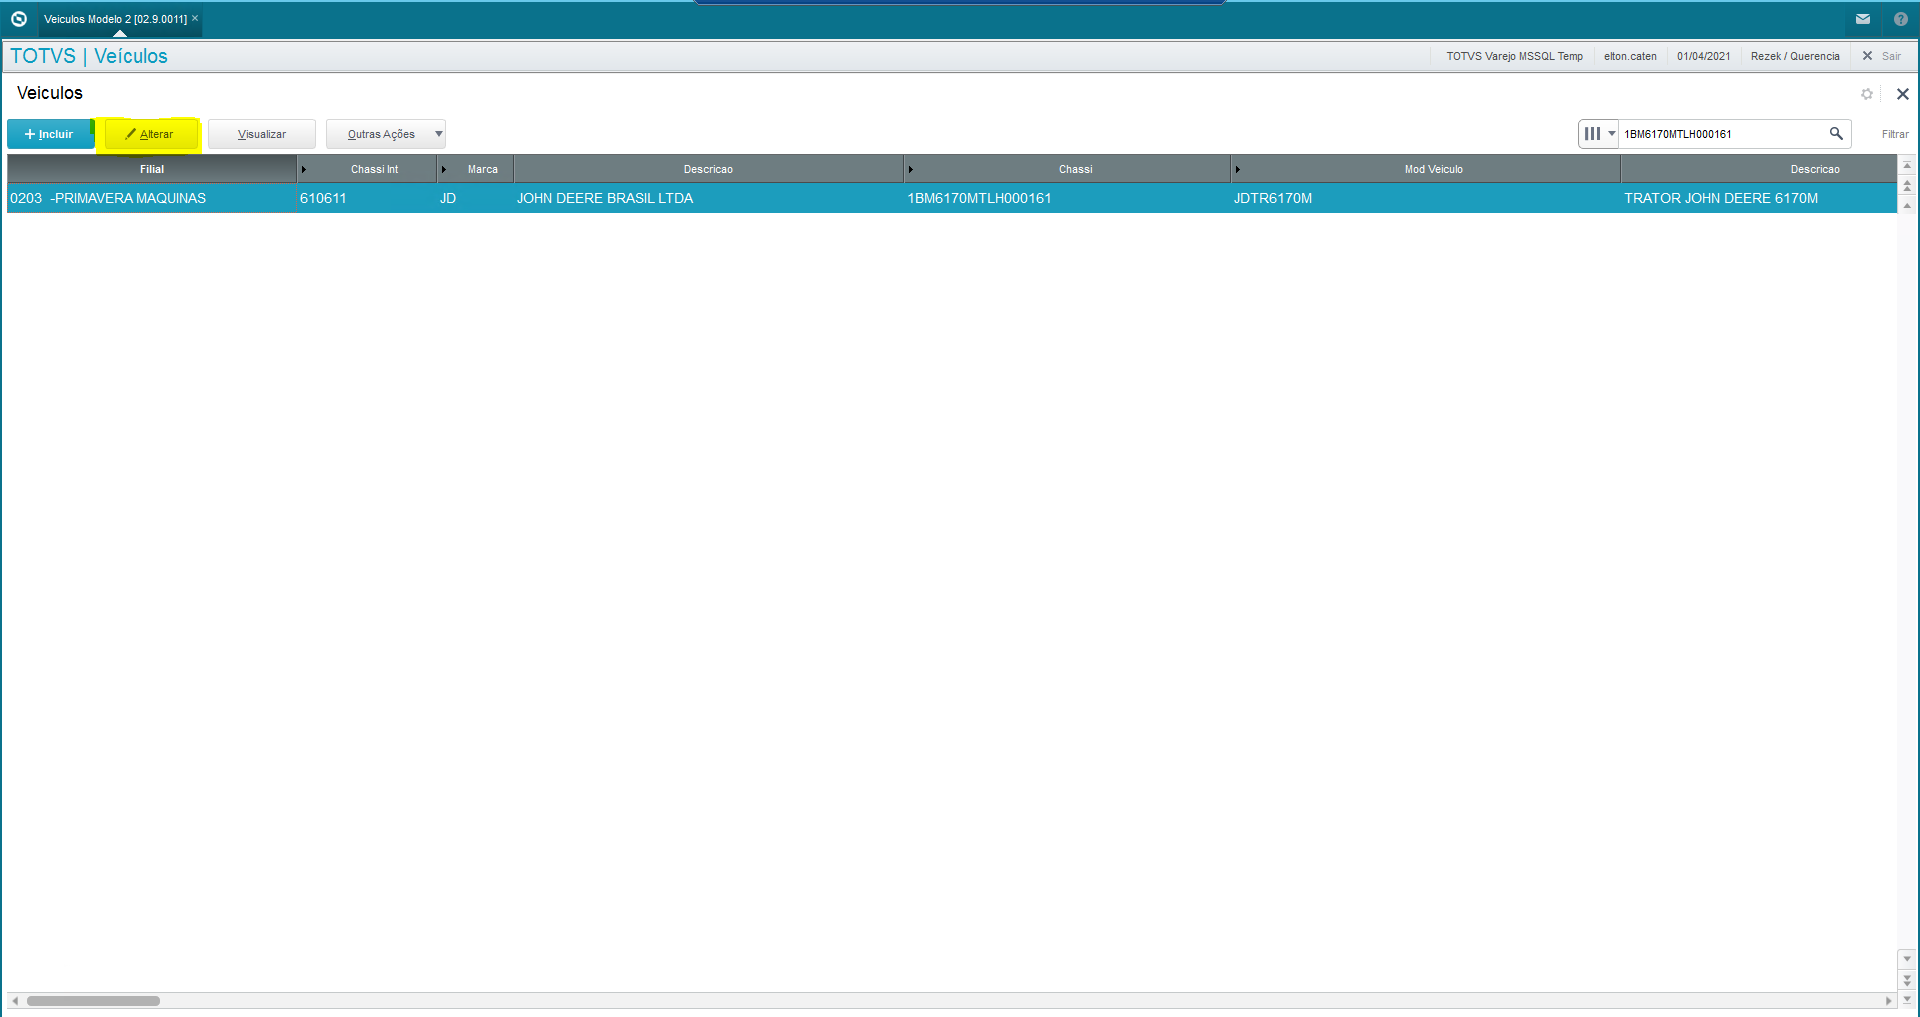Open Outras Ações dropdown
This screenshot has height=1017, width=1920.
click(x=385, y=134)
